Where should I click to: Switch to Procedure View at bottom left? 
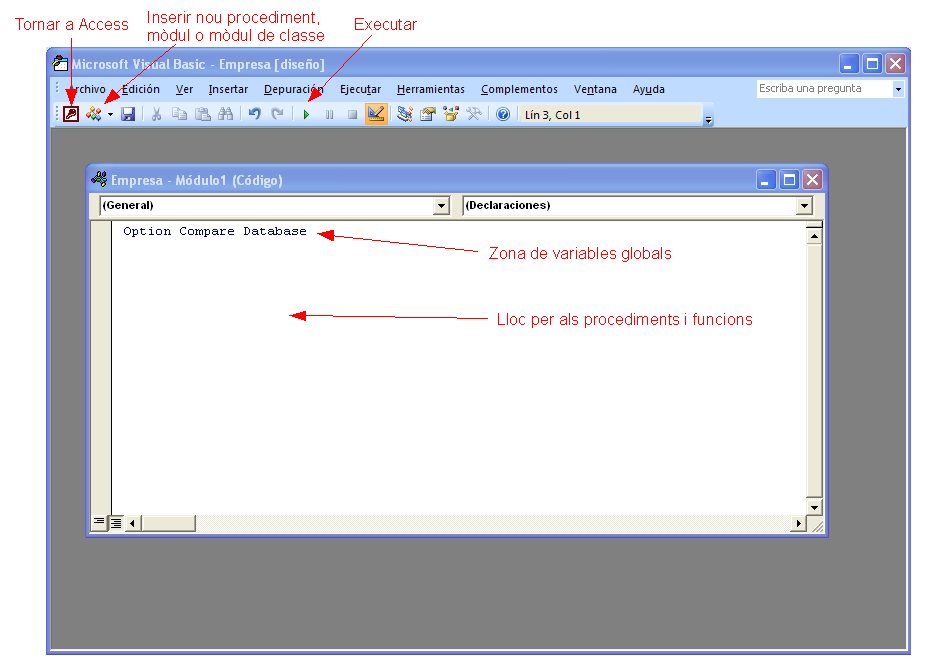[99, 522]
